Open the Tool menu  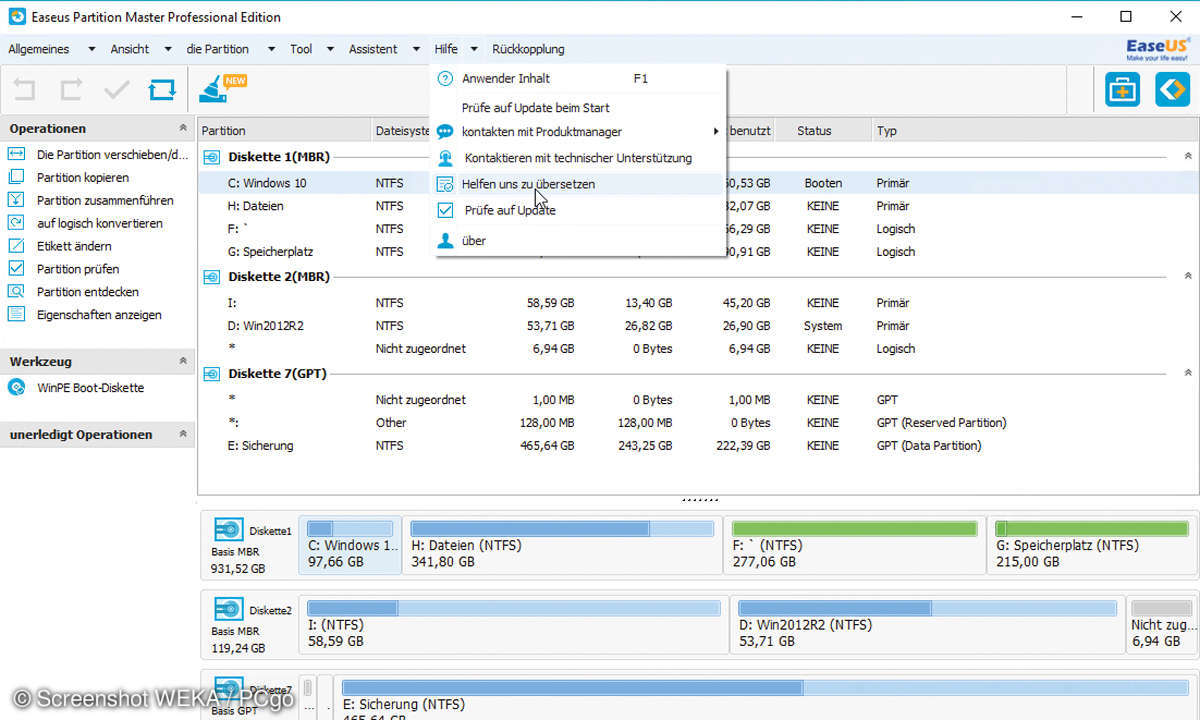coord(301,49)
